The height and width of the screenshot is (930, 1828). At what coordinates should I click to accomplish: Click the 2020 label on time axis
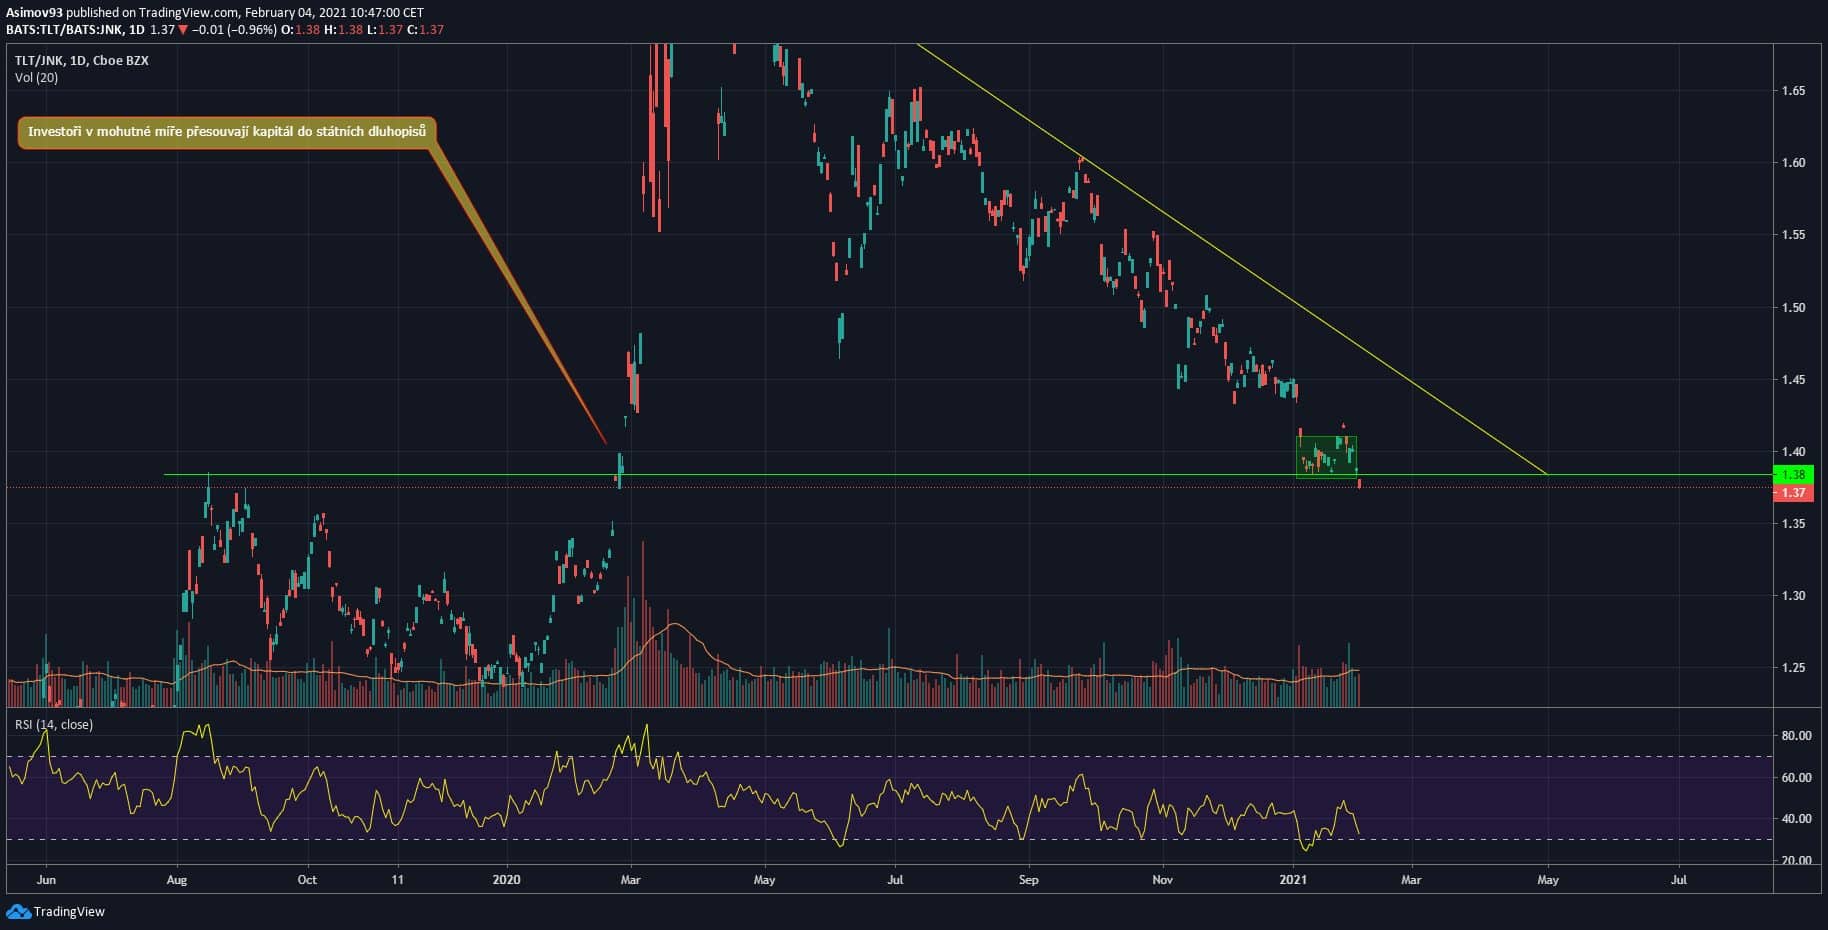pyautogui.click(x=507, y=880)
